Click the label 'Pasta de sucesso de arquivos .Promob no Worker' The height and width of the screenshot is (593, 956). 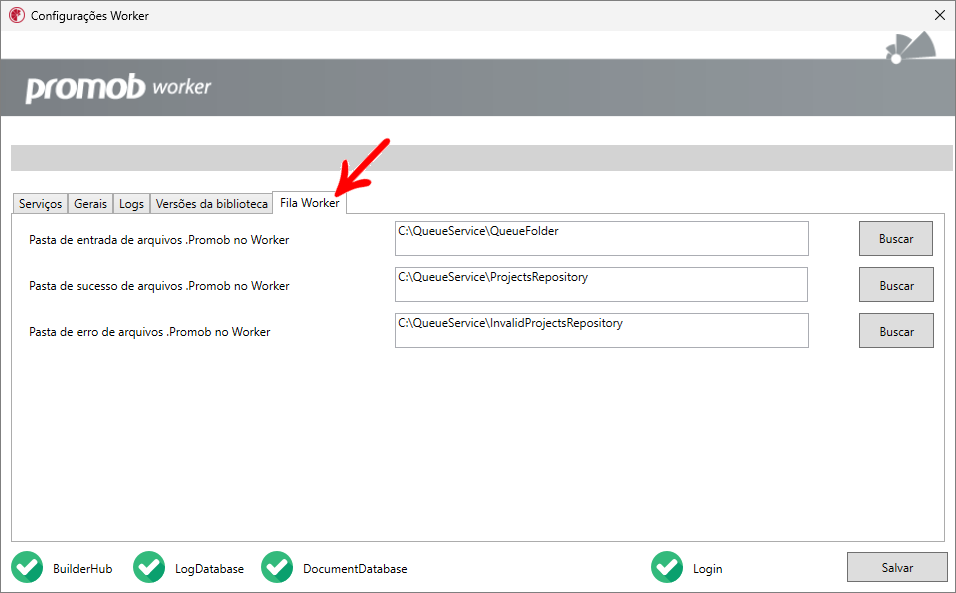coord(159,286)
